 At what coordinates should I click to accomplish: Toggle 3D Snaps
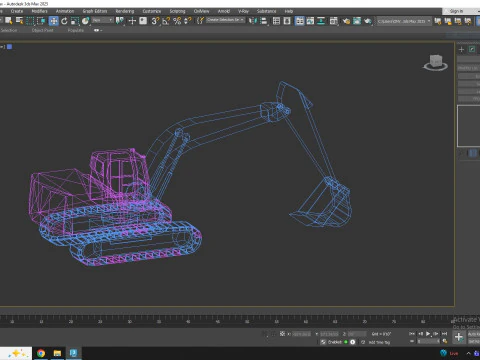coord(155,21)
